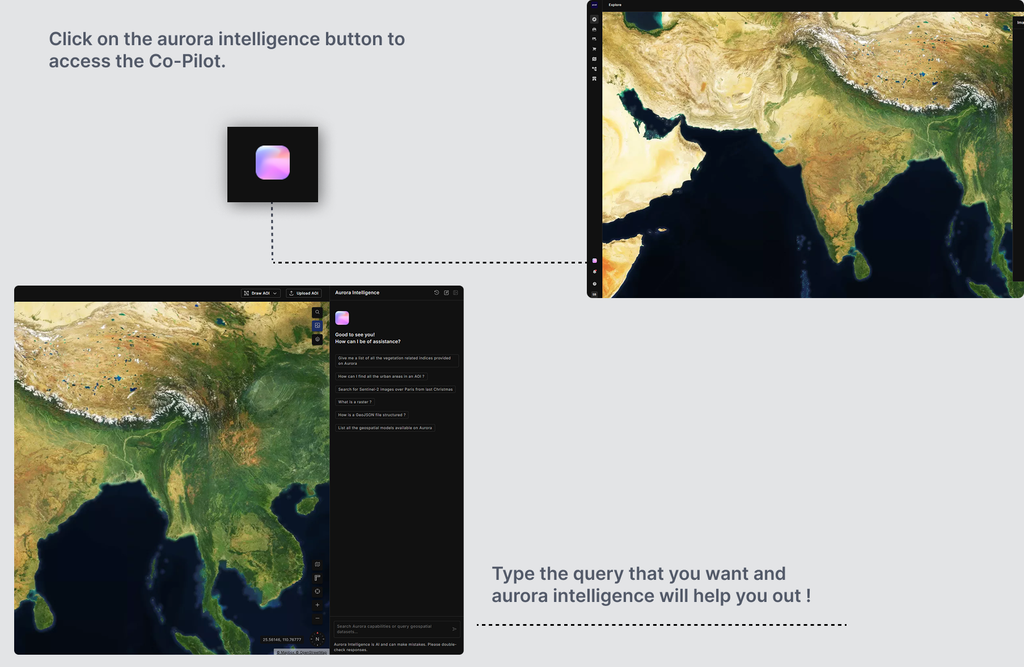
Task: Click the measure ruler icon on the map
Action: [317, 578]
